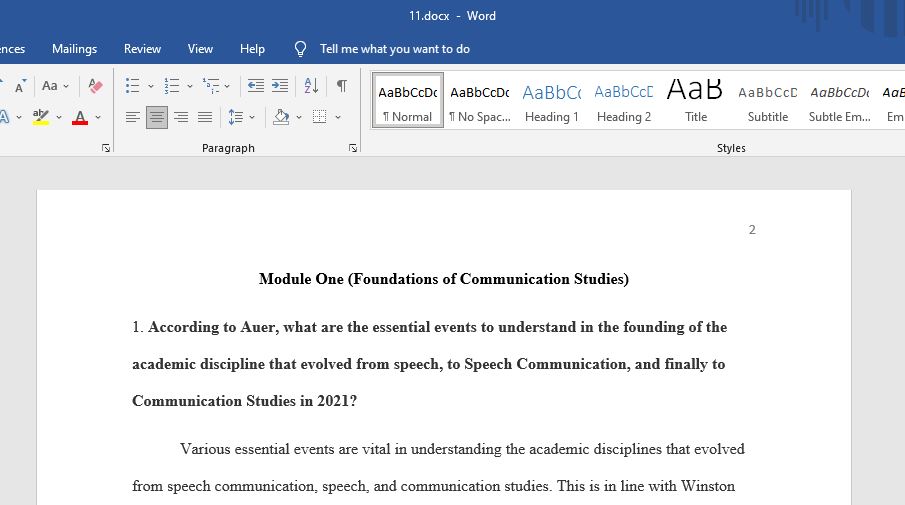The width and height of the screenshot is (905, 505).
Task: Apply the red Font Color
Action: (80, 117)
